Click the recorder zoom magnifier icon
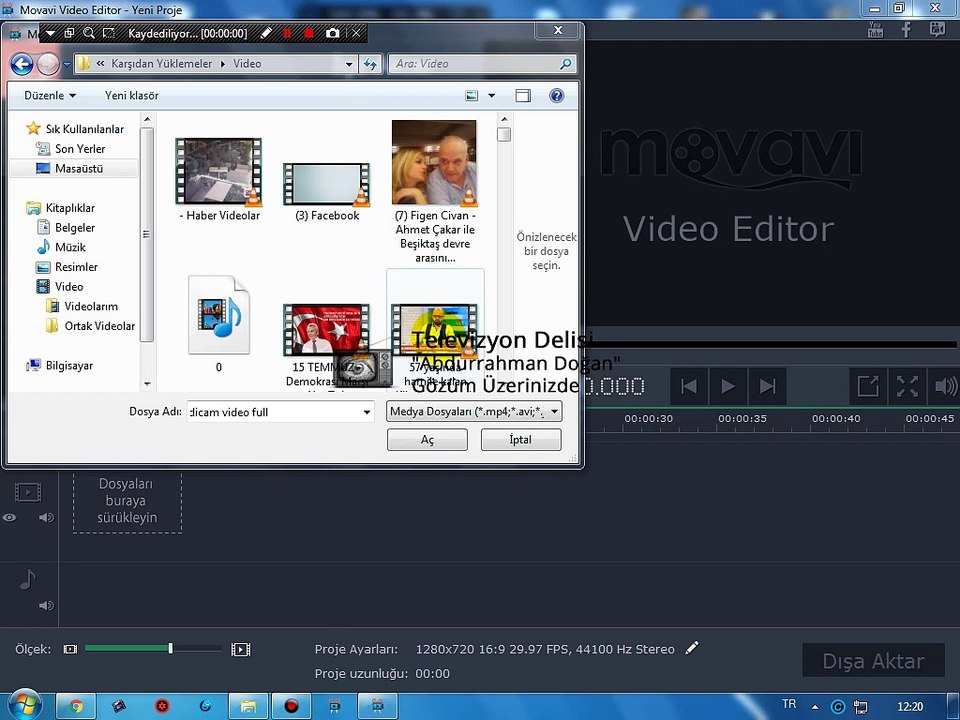This screenshot has width=960, height=720. (89, 33)
